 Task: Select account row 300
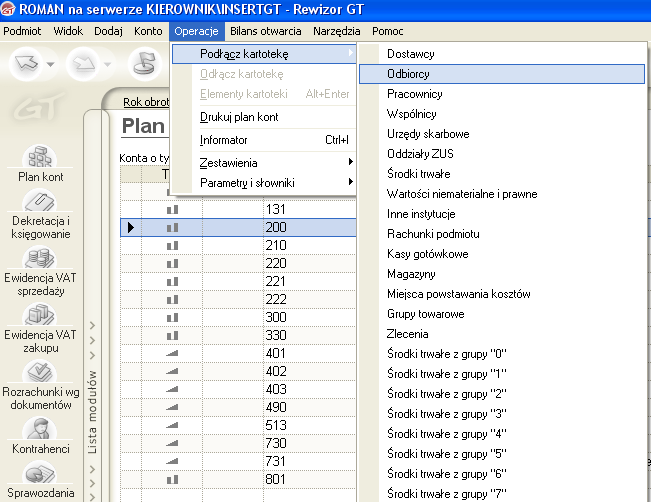pos(238,317)
